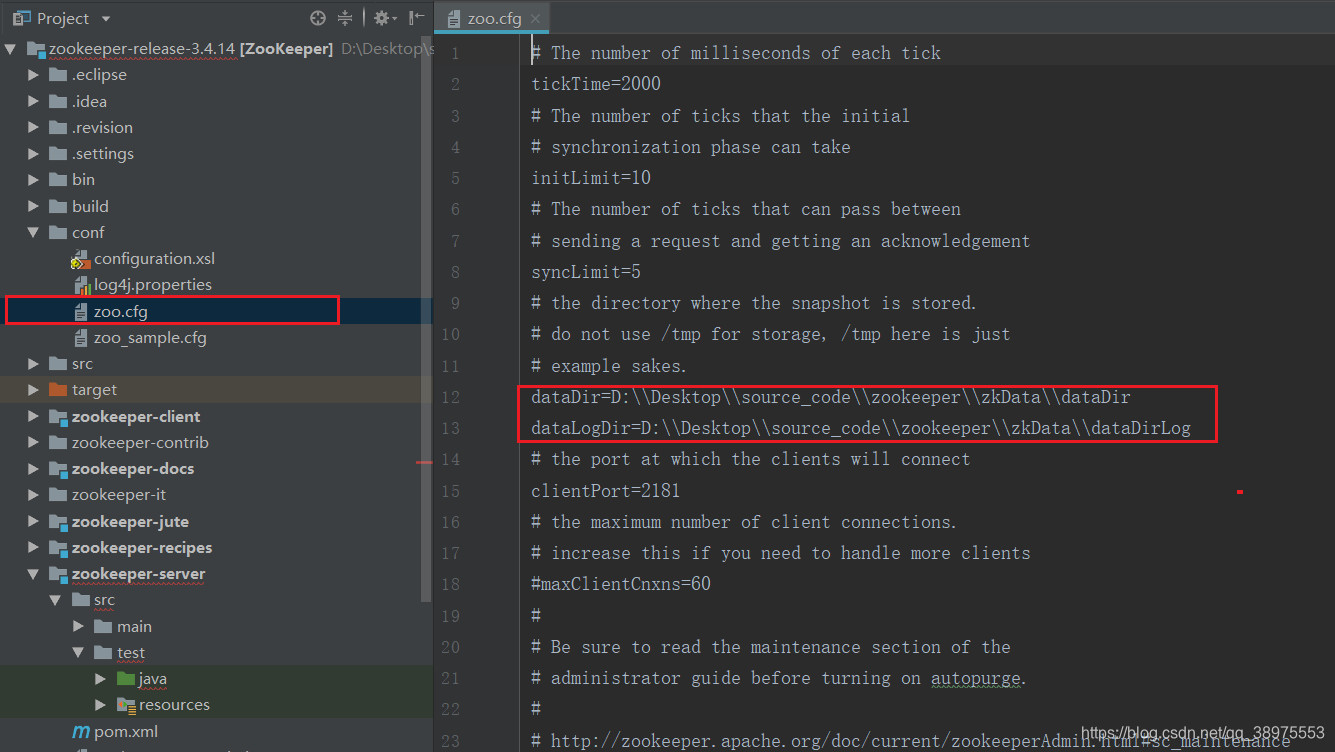Expand the .eclipse folder
Viewport: 1335px width, 752px height.
[34, 75]
